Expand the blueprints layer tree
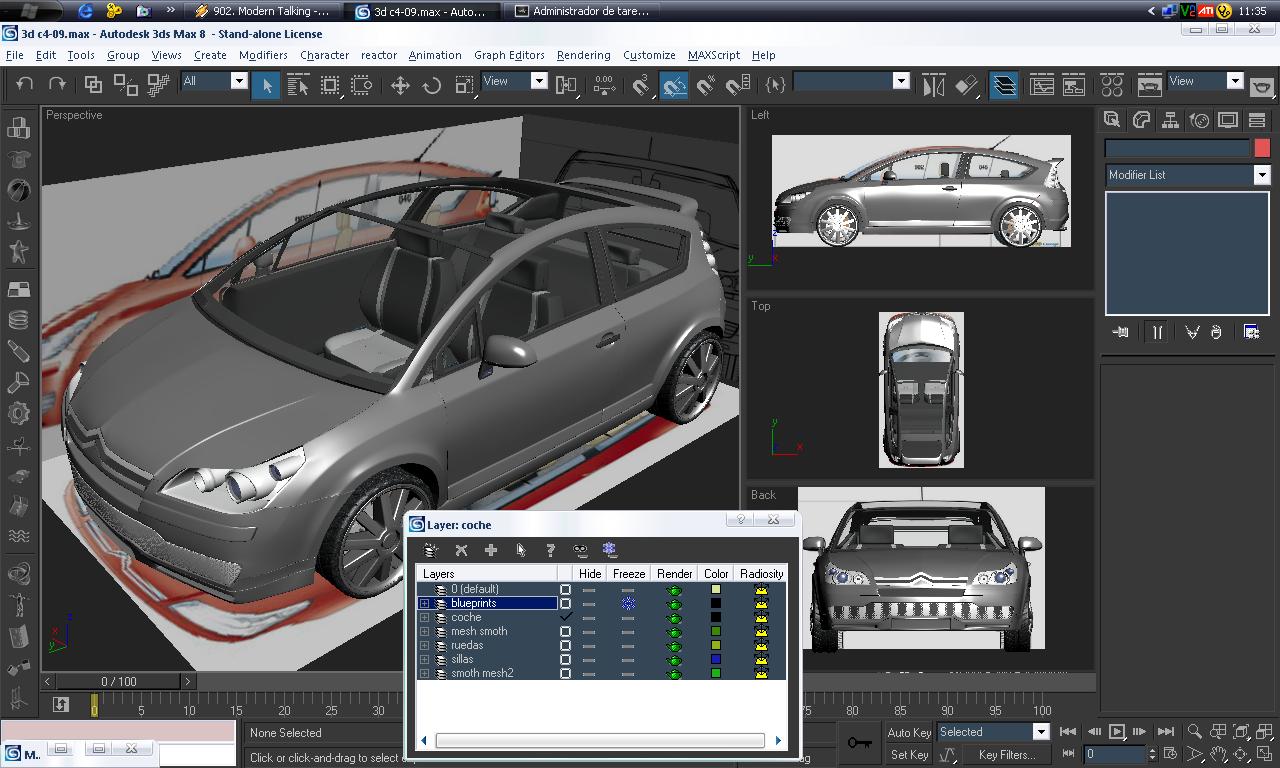This screenshot has width=1280, height=768. point(424,604)
